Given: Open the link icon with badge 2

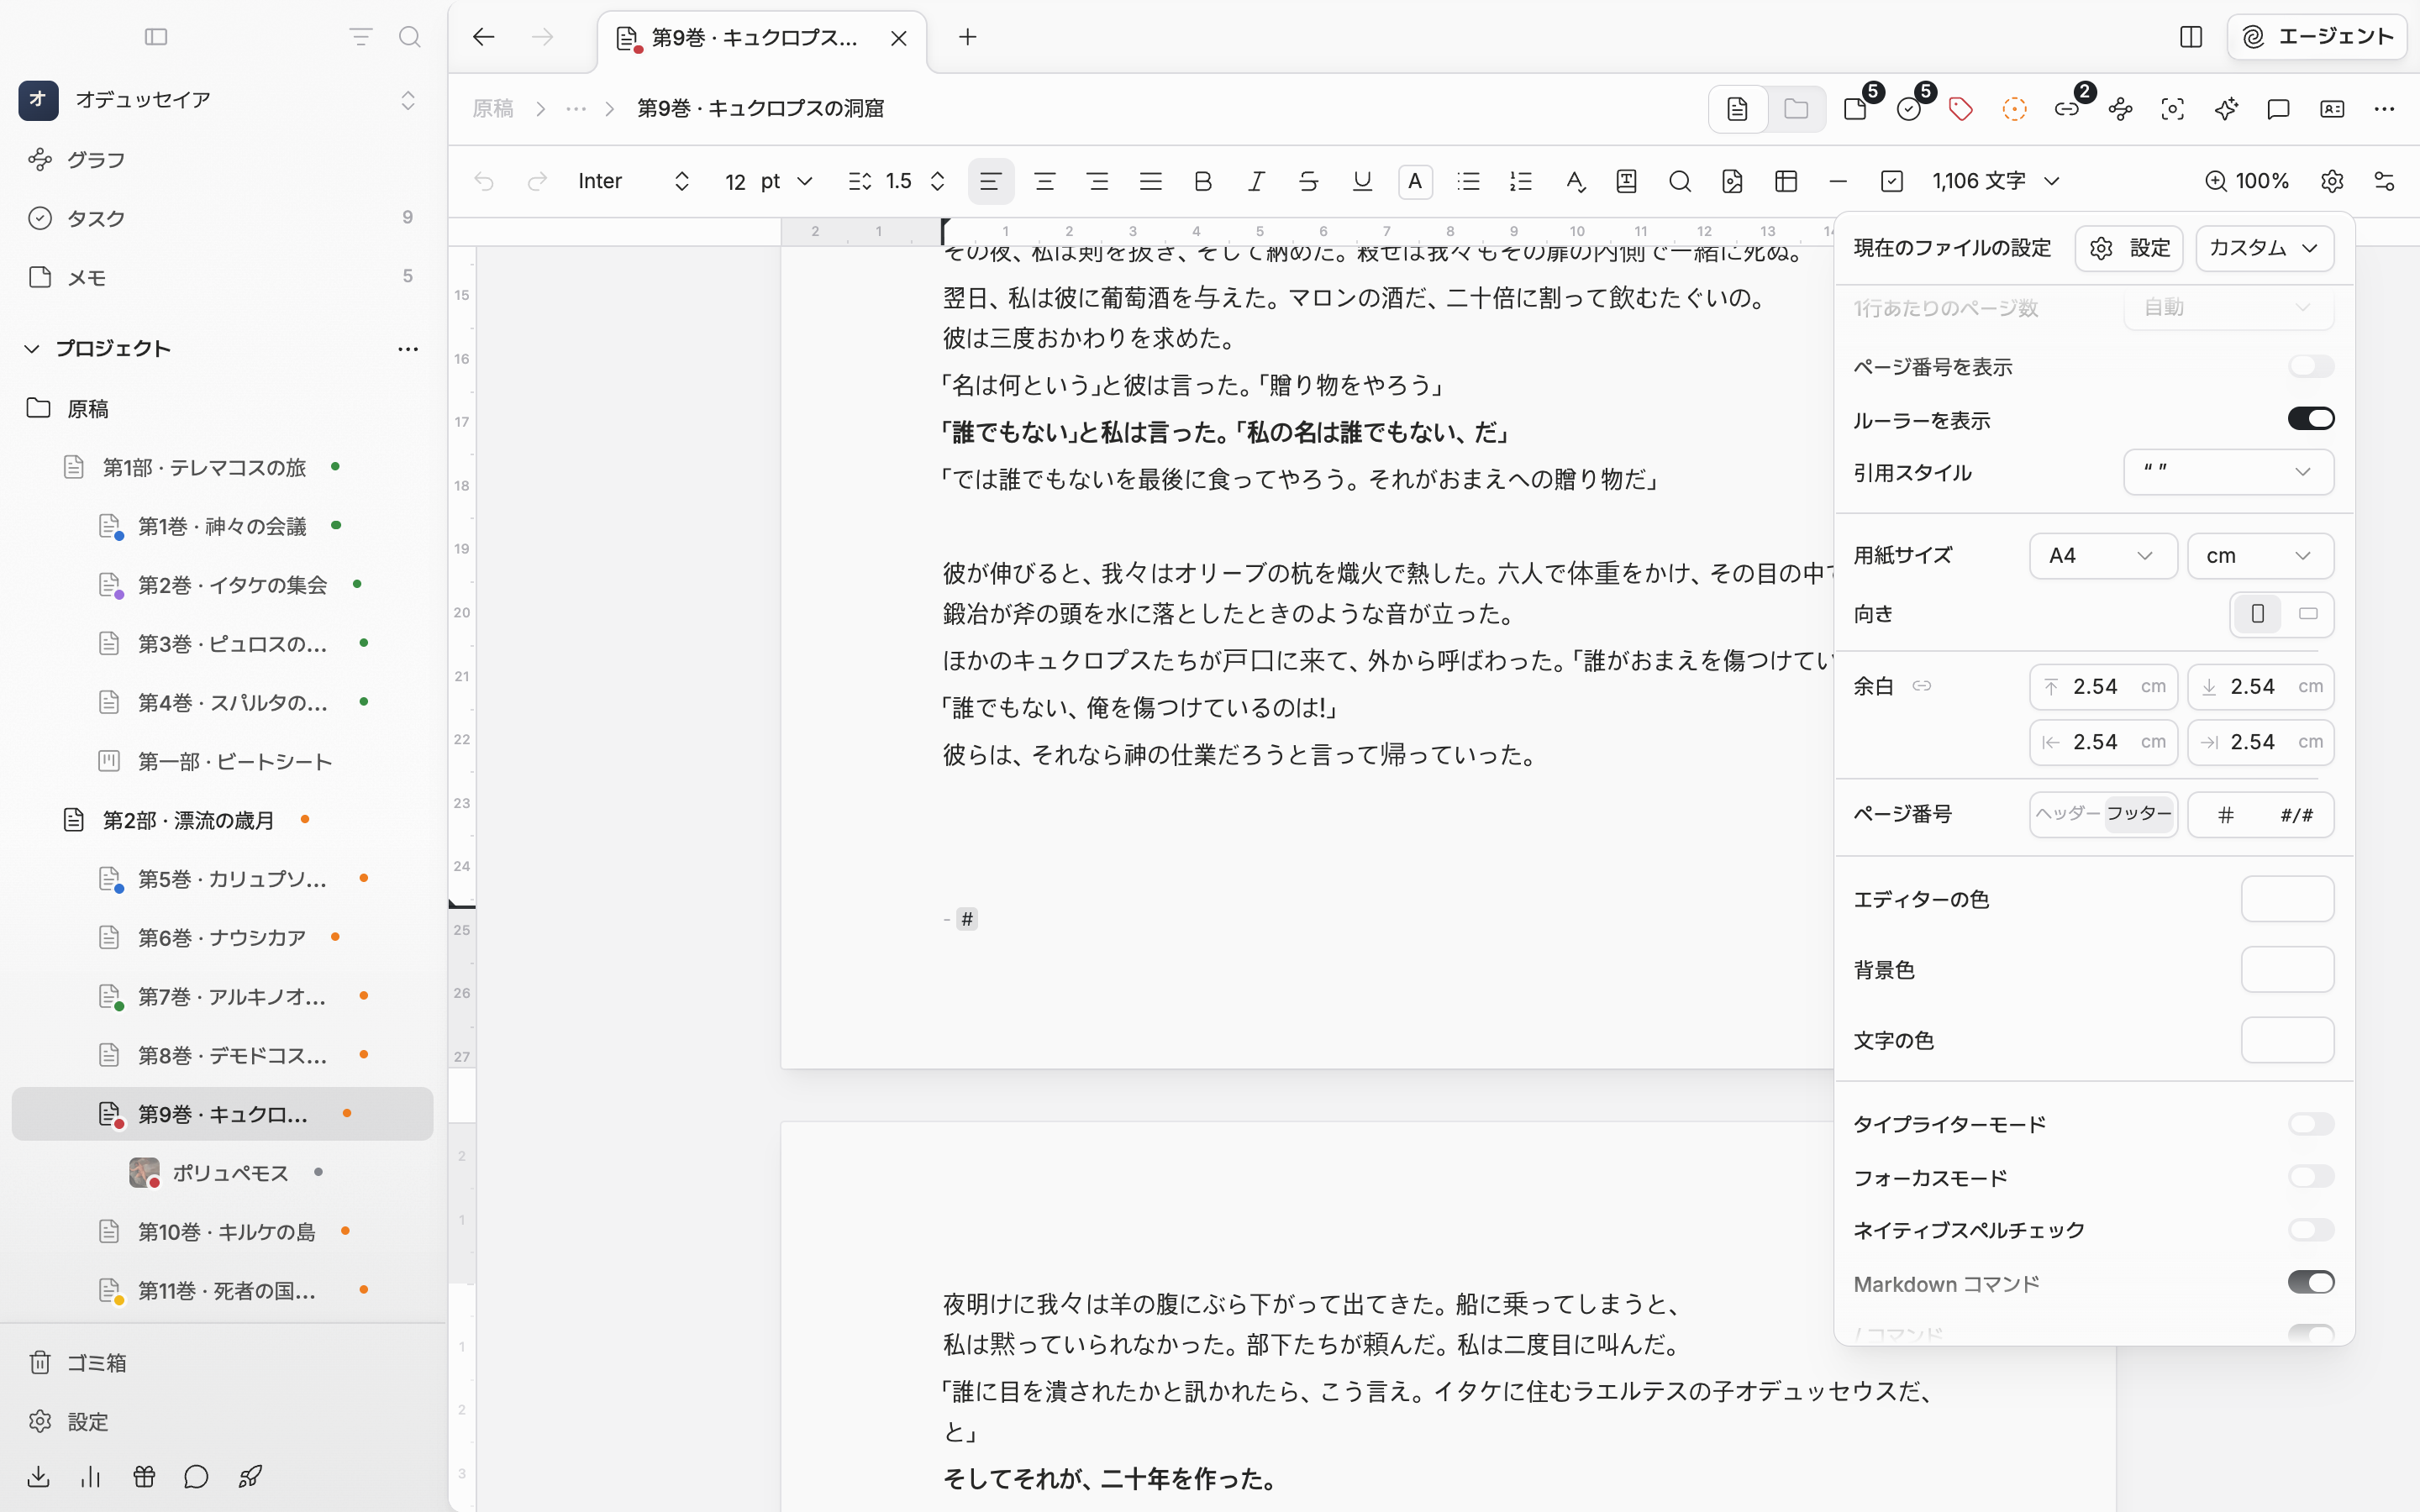Looking at the screenshot, I should (2068, 109).
